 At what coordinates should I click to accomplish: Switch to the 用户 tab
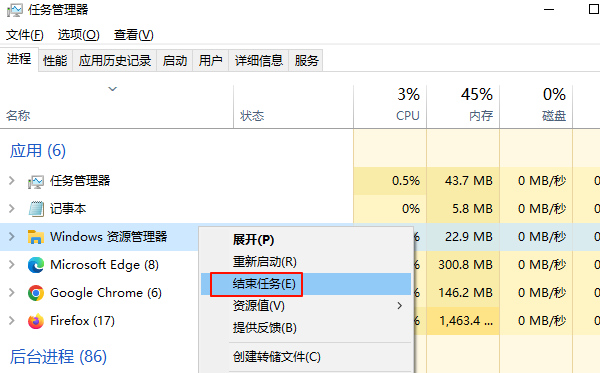[210, 60]
